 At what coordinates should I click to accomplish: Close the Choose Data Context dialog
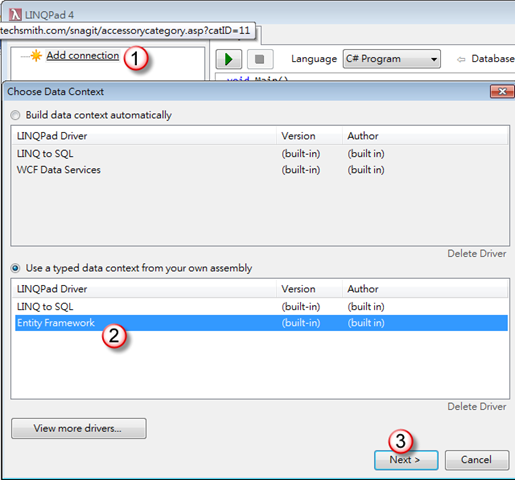pos(502,91)
